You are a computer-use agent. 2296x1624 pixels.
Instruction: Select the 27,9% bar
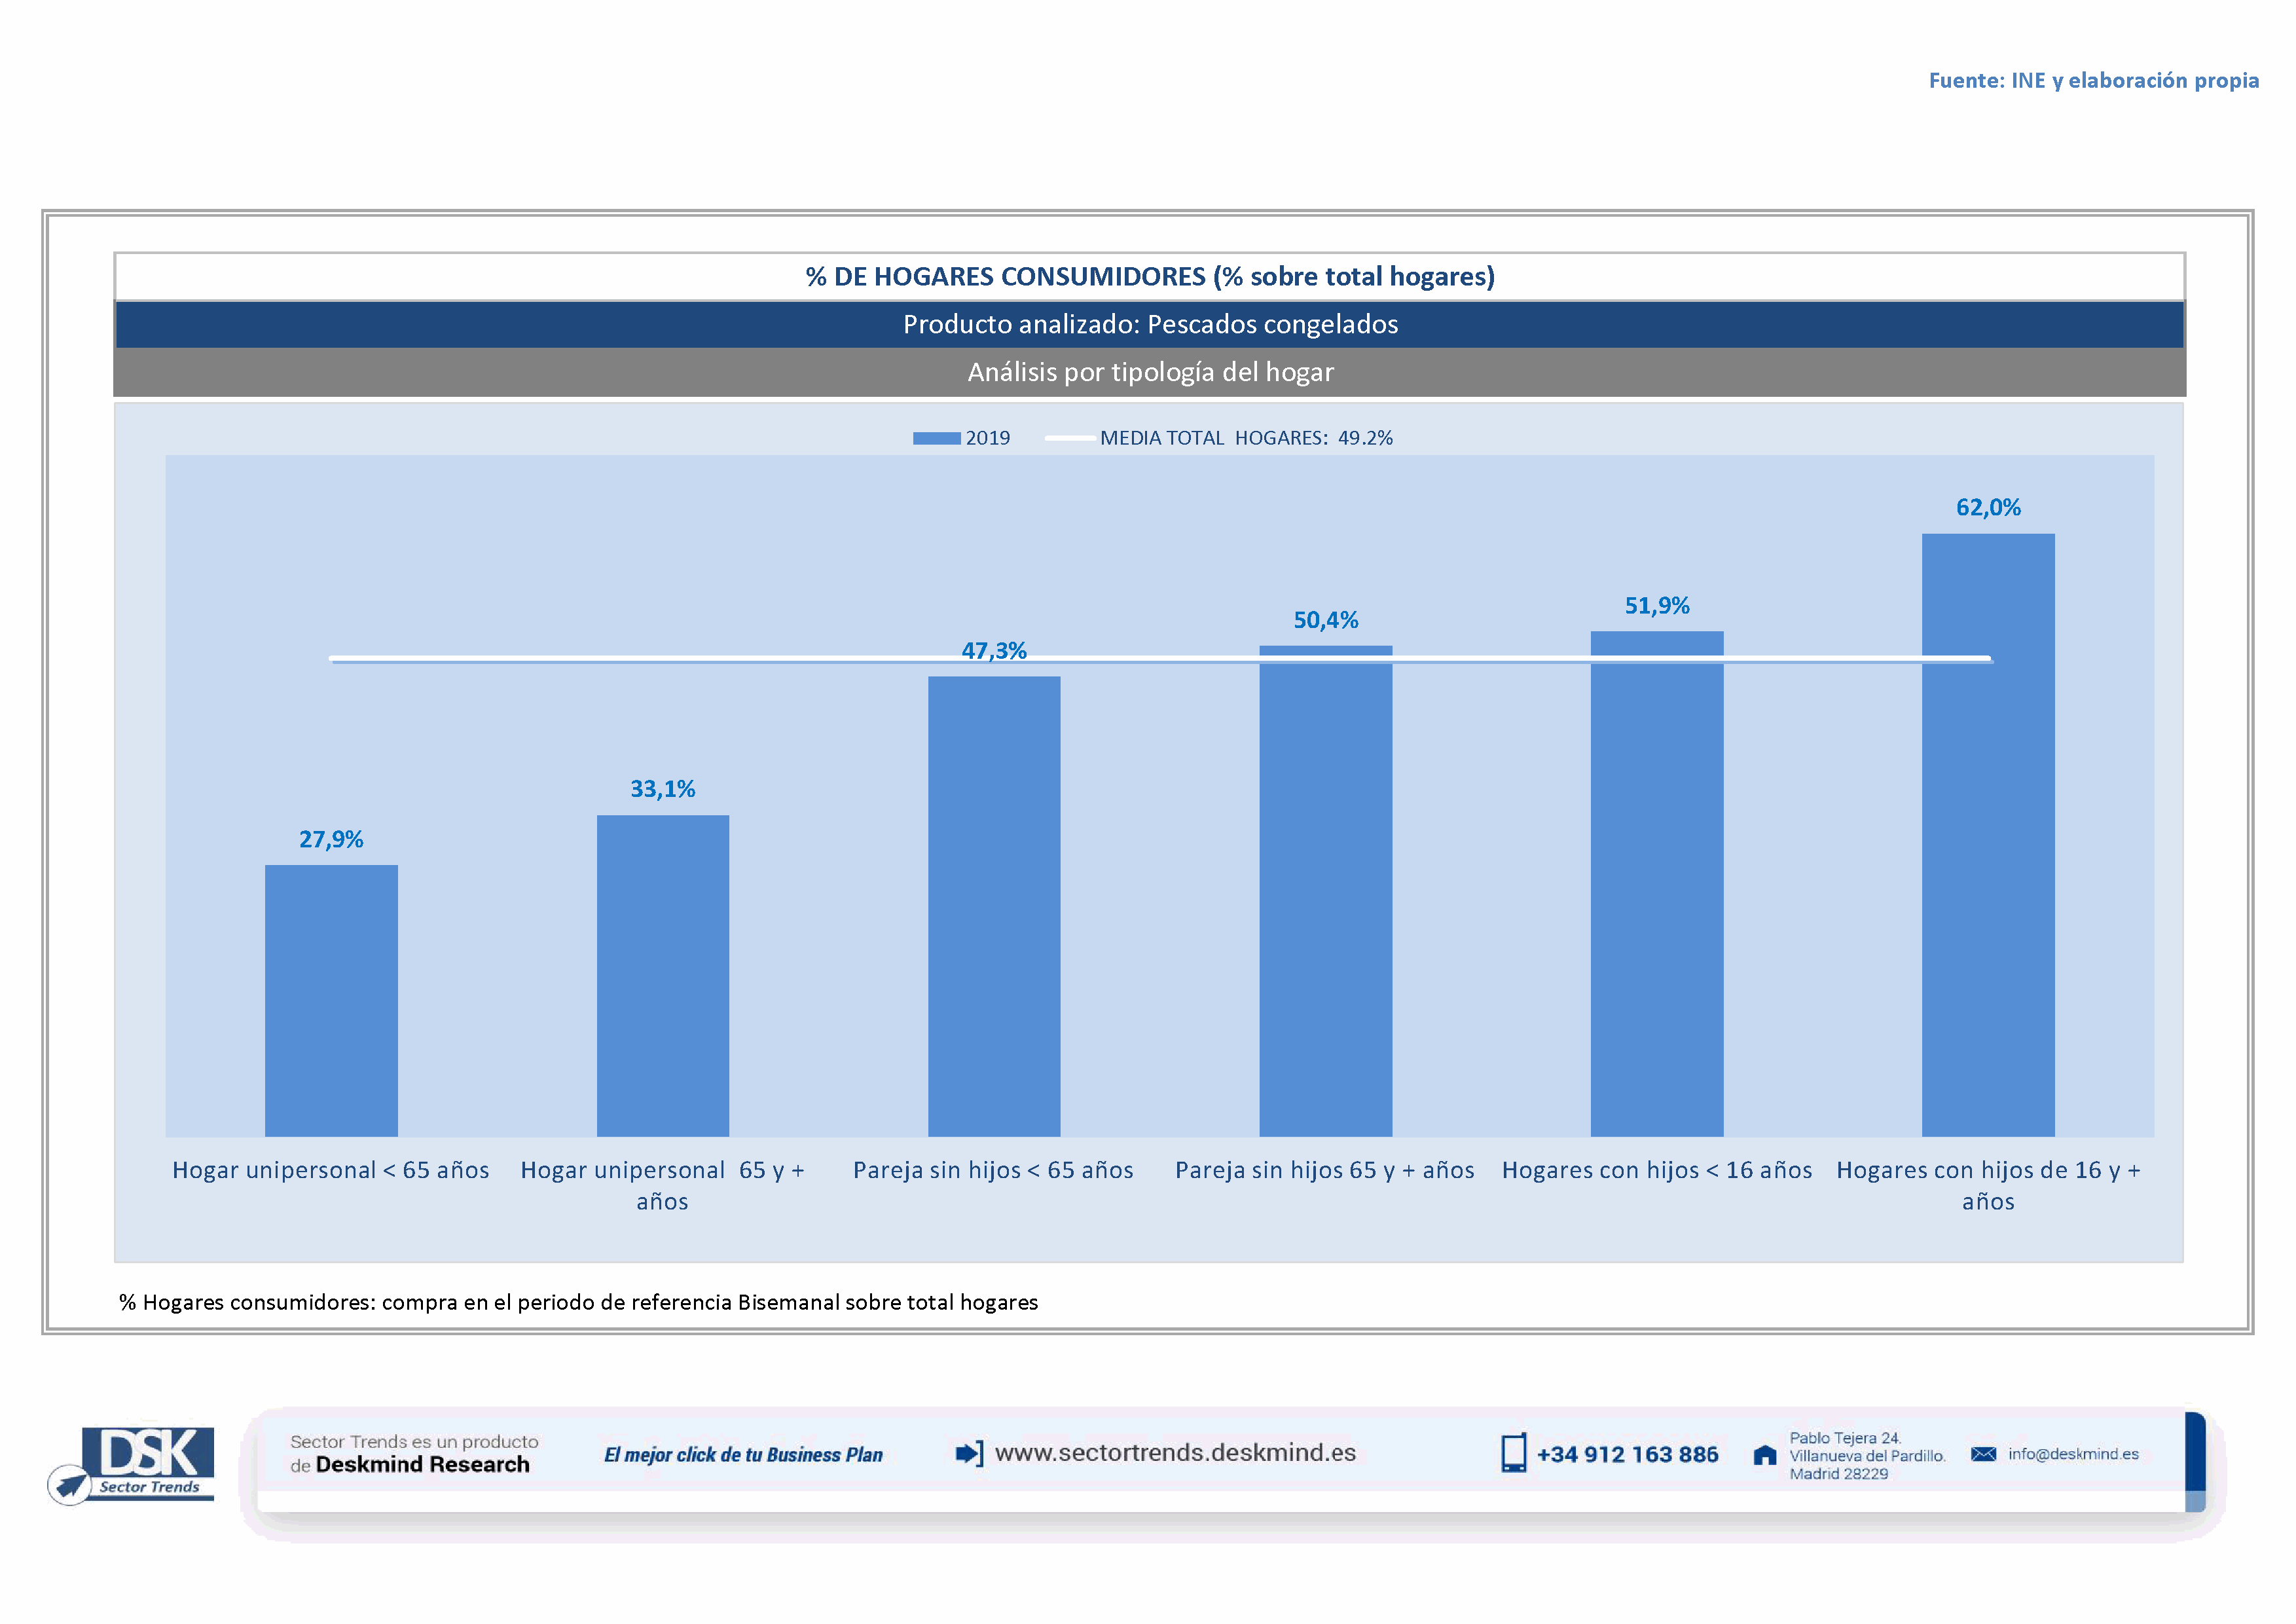point(331,1000)
